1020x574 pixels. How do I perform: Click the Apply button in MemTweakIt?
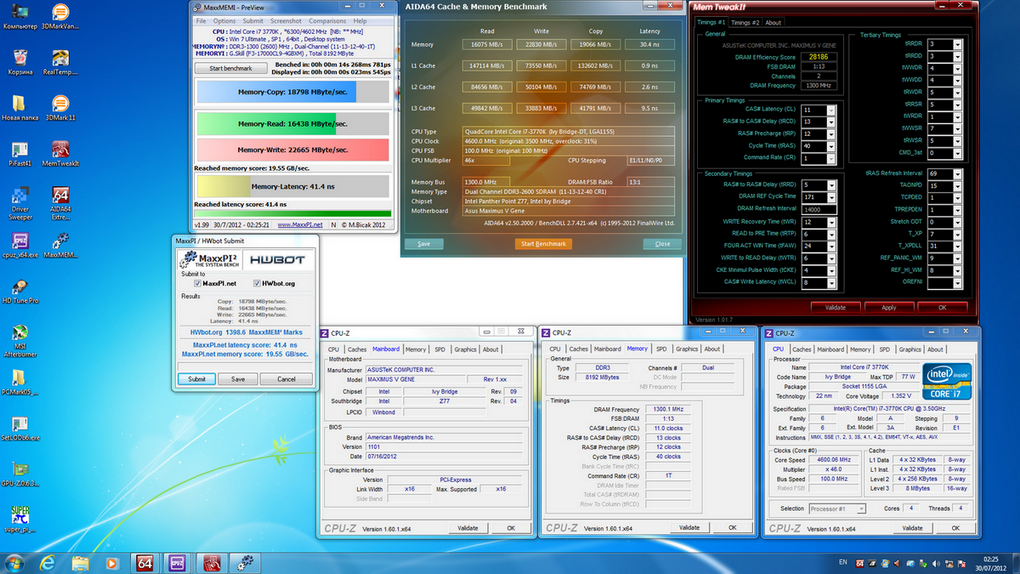tap(889, 307)
